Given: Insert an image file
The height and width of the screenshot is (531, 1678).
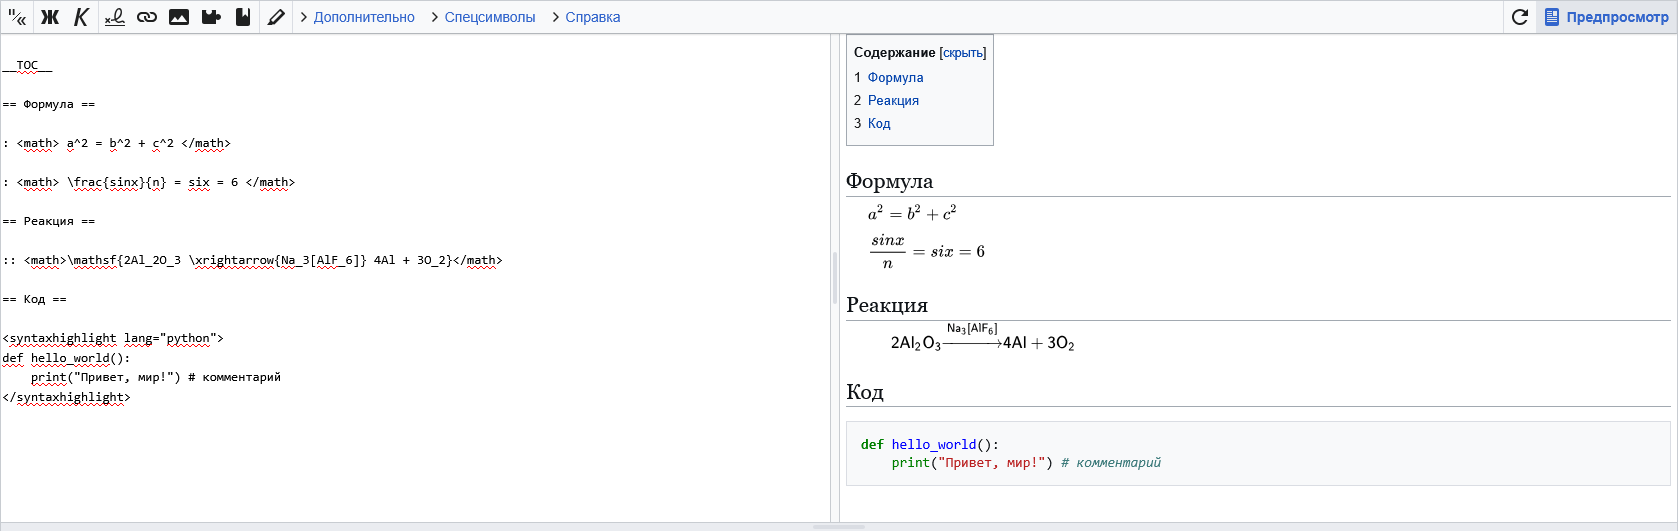Looking at the screenshot, I should pos(179,17).
